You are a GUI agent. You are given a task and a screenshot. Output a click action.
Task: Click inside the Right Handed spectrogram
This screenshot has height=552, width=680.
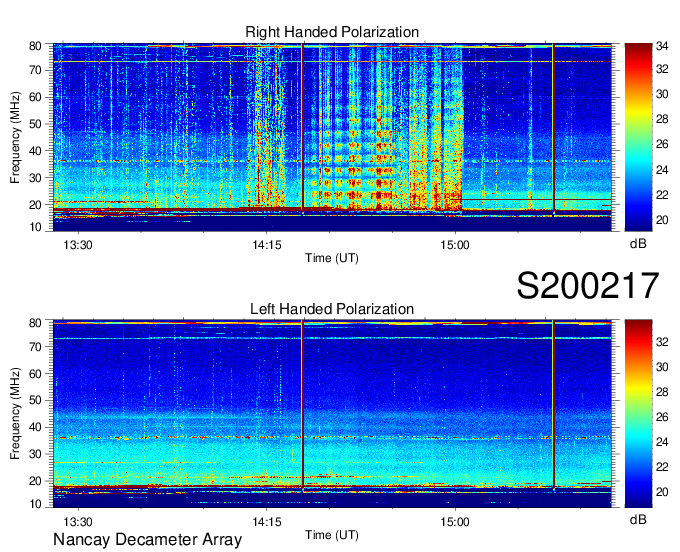(x=332, y=137)
